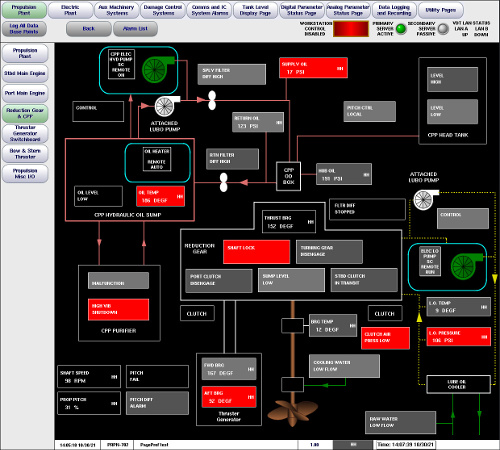This screenshot has height=450, width=500.
Task: Open the Propulsion Plant top tab
Action: 24,10
